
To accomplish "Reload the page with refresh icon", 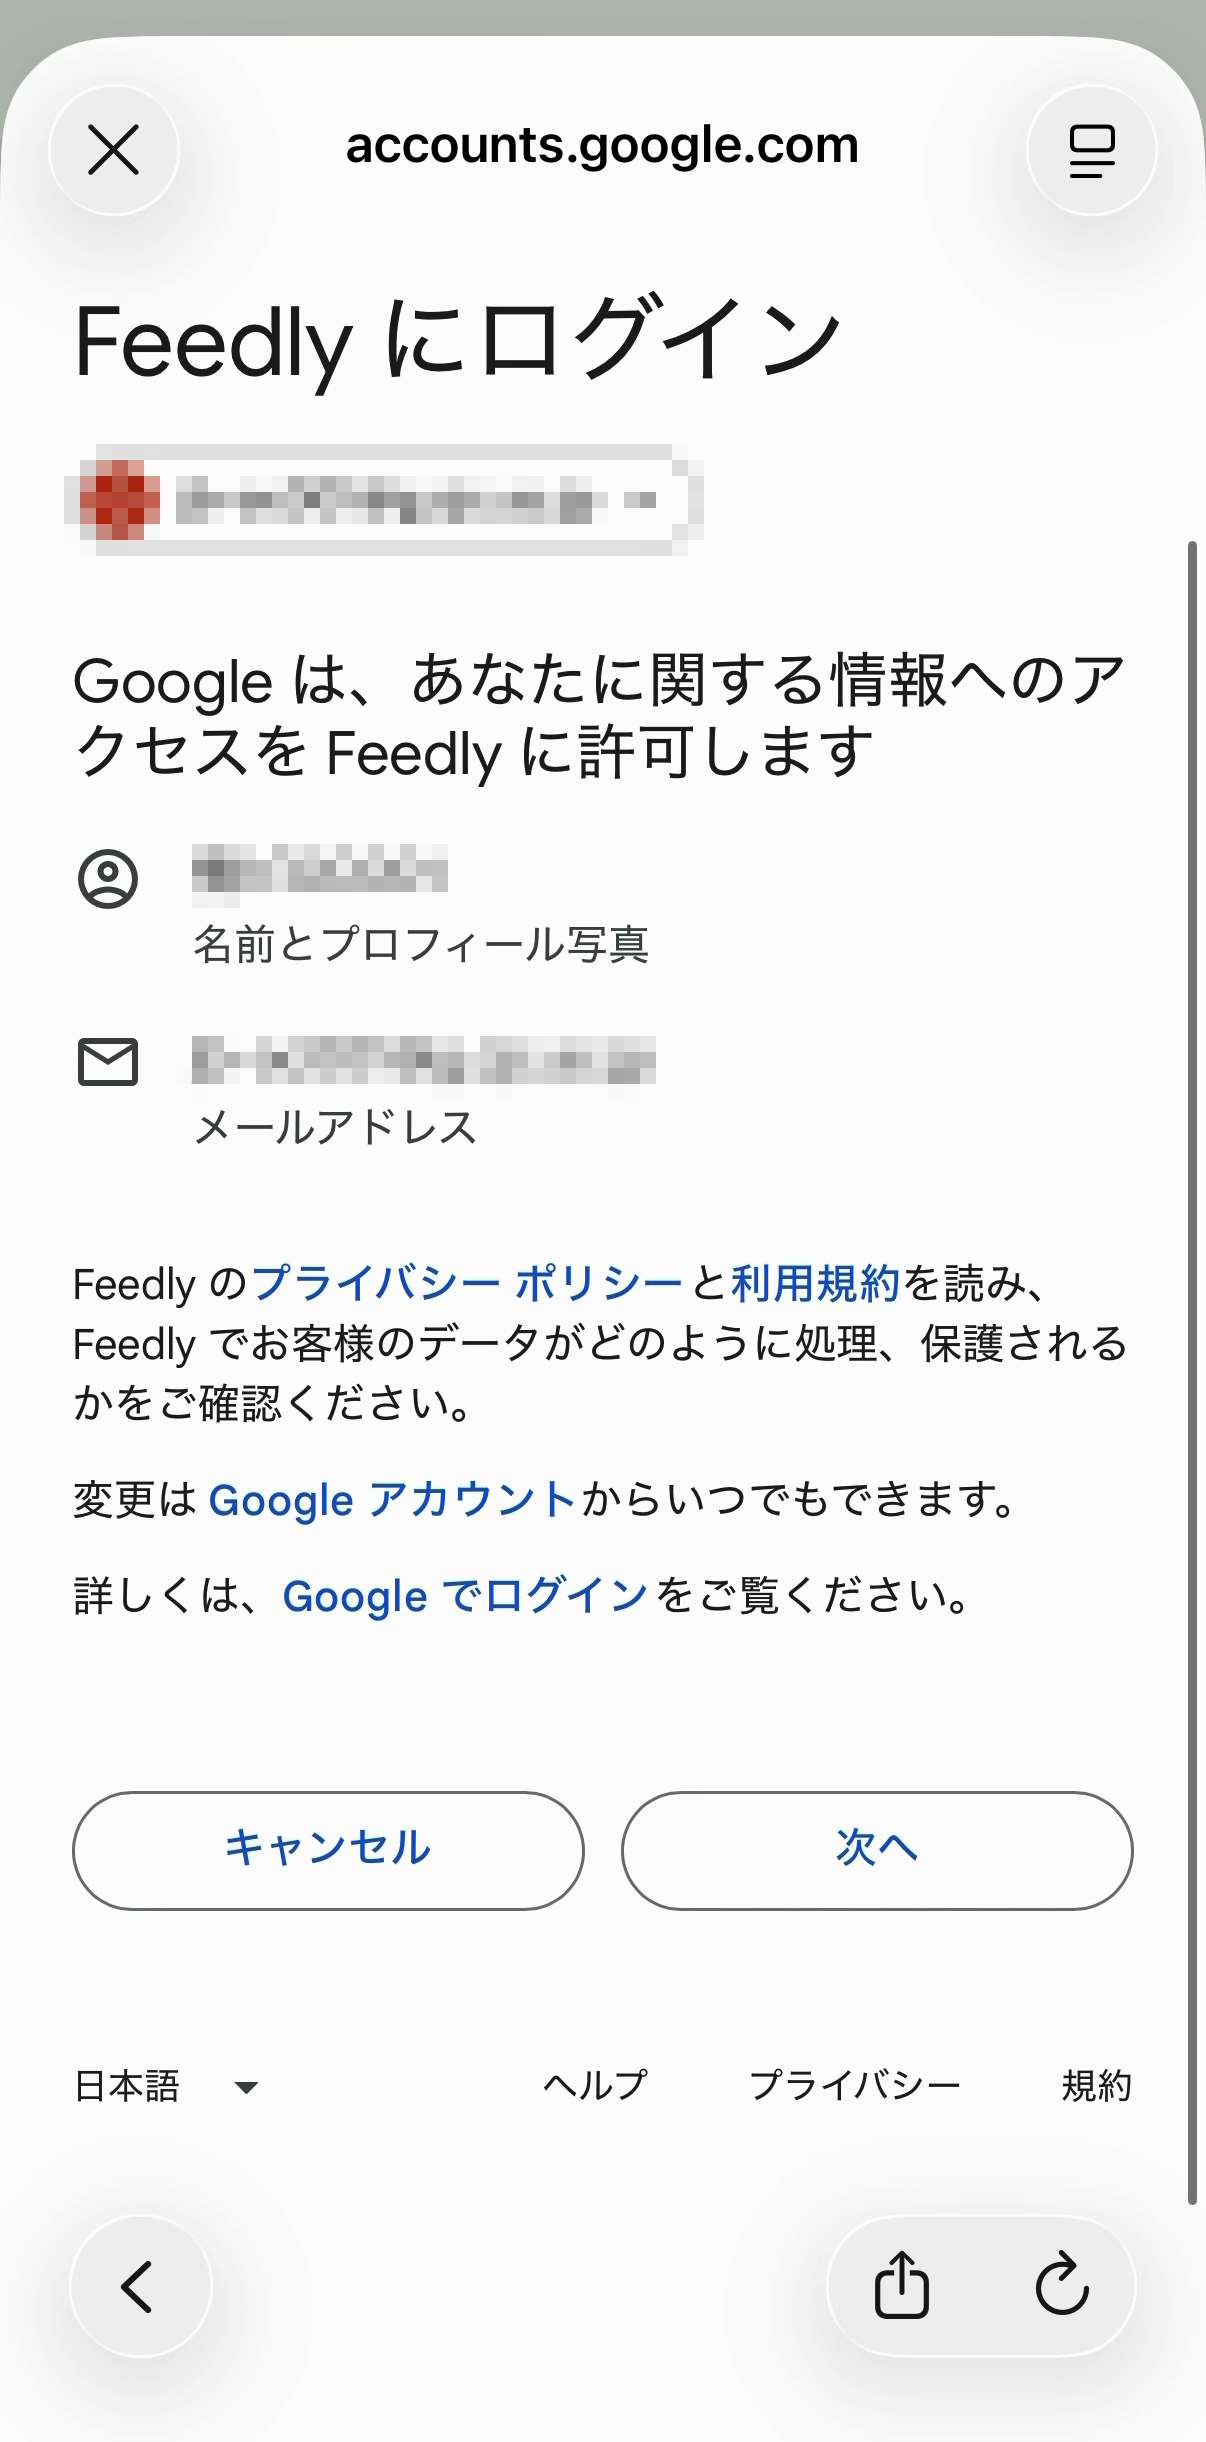I will click(1061, 2286).
